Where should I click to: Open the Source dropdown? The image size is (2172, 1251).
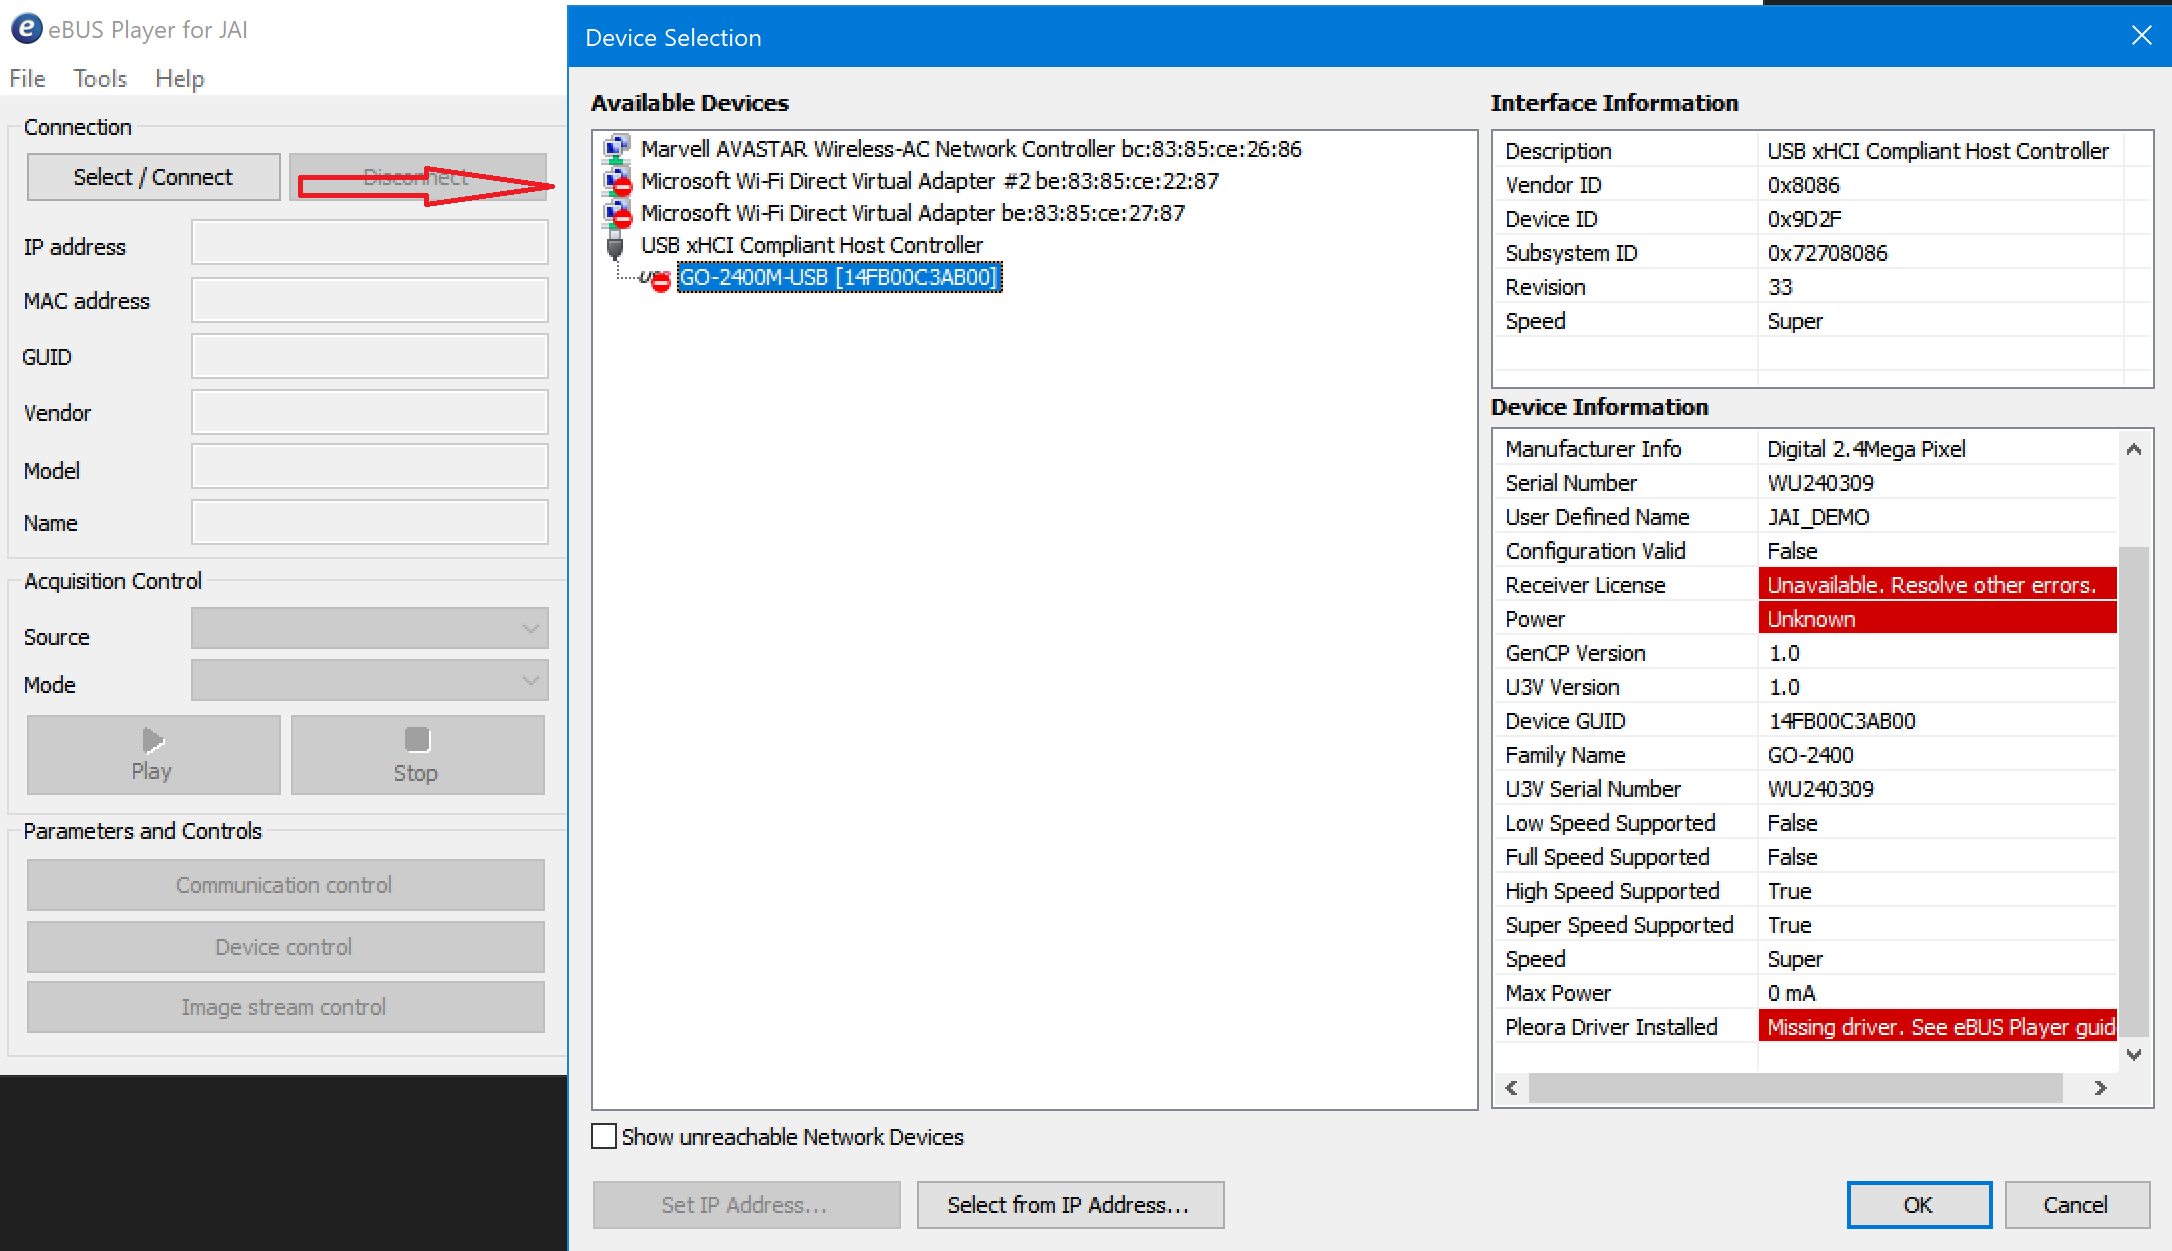tap(370, 628)
